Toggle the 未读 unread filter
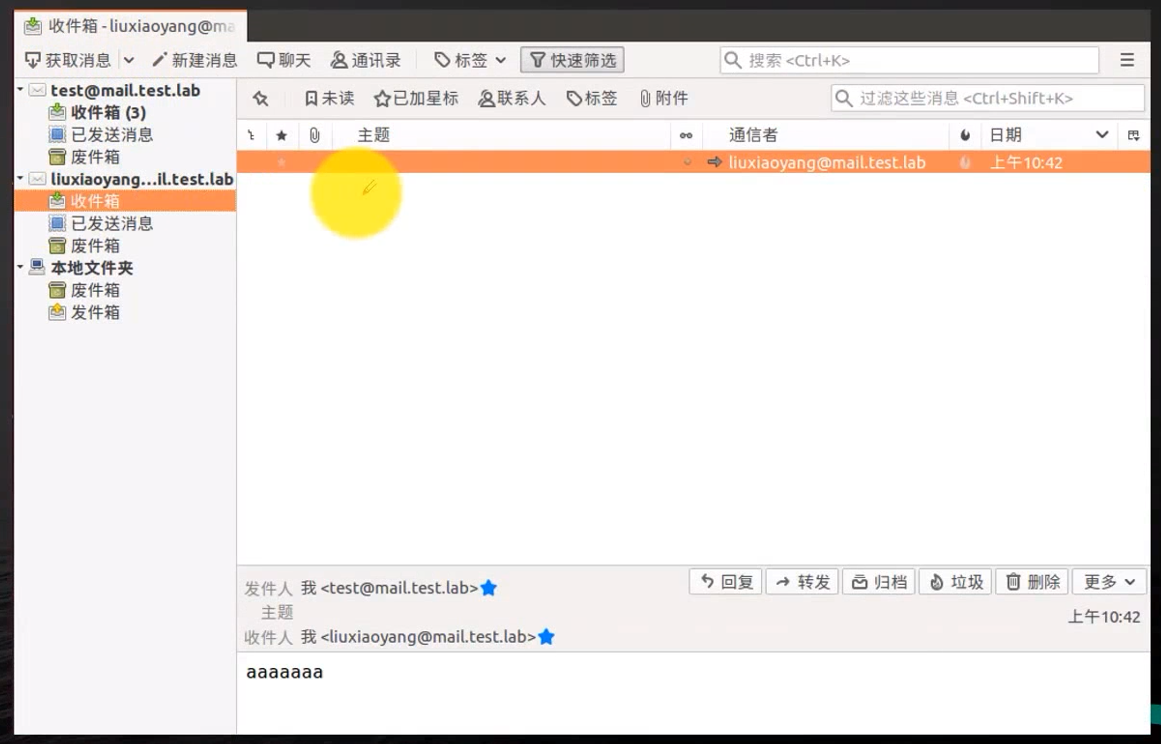Viewport: 1161px width, 744px height. [329, 98]
